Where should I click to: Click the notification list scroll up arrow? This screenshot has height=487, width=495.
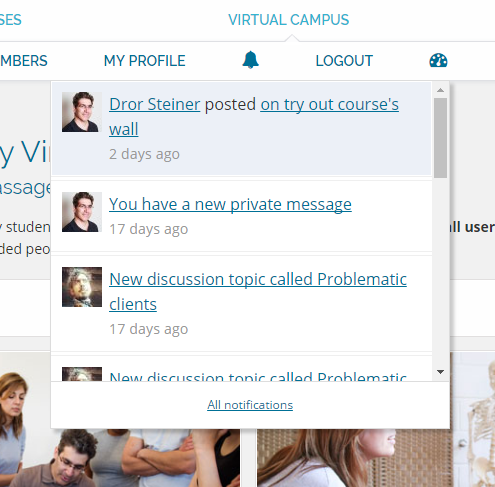pos(440,90)
